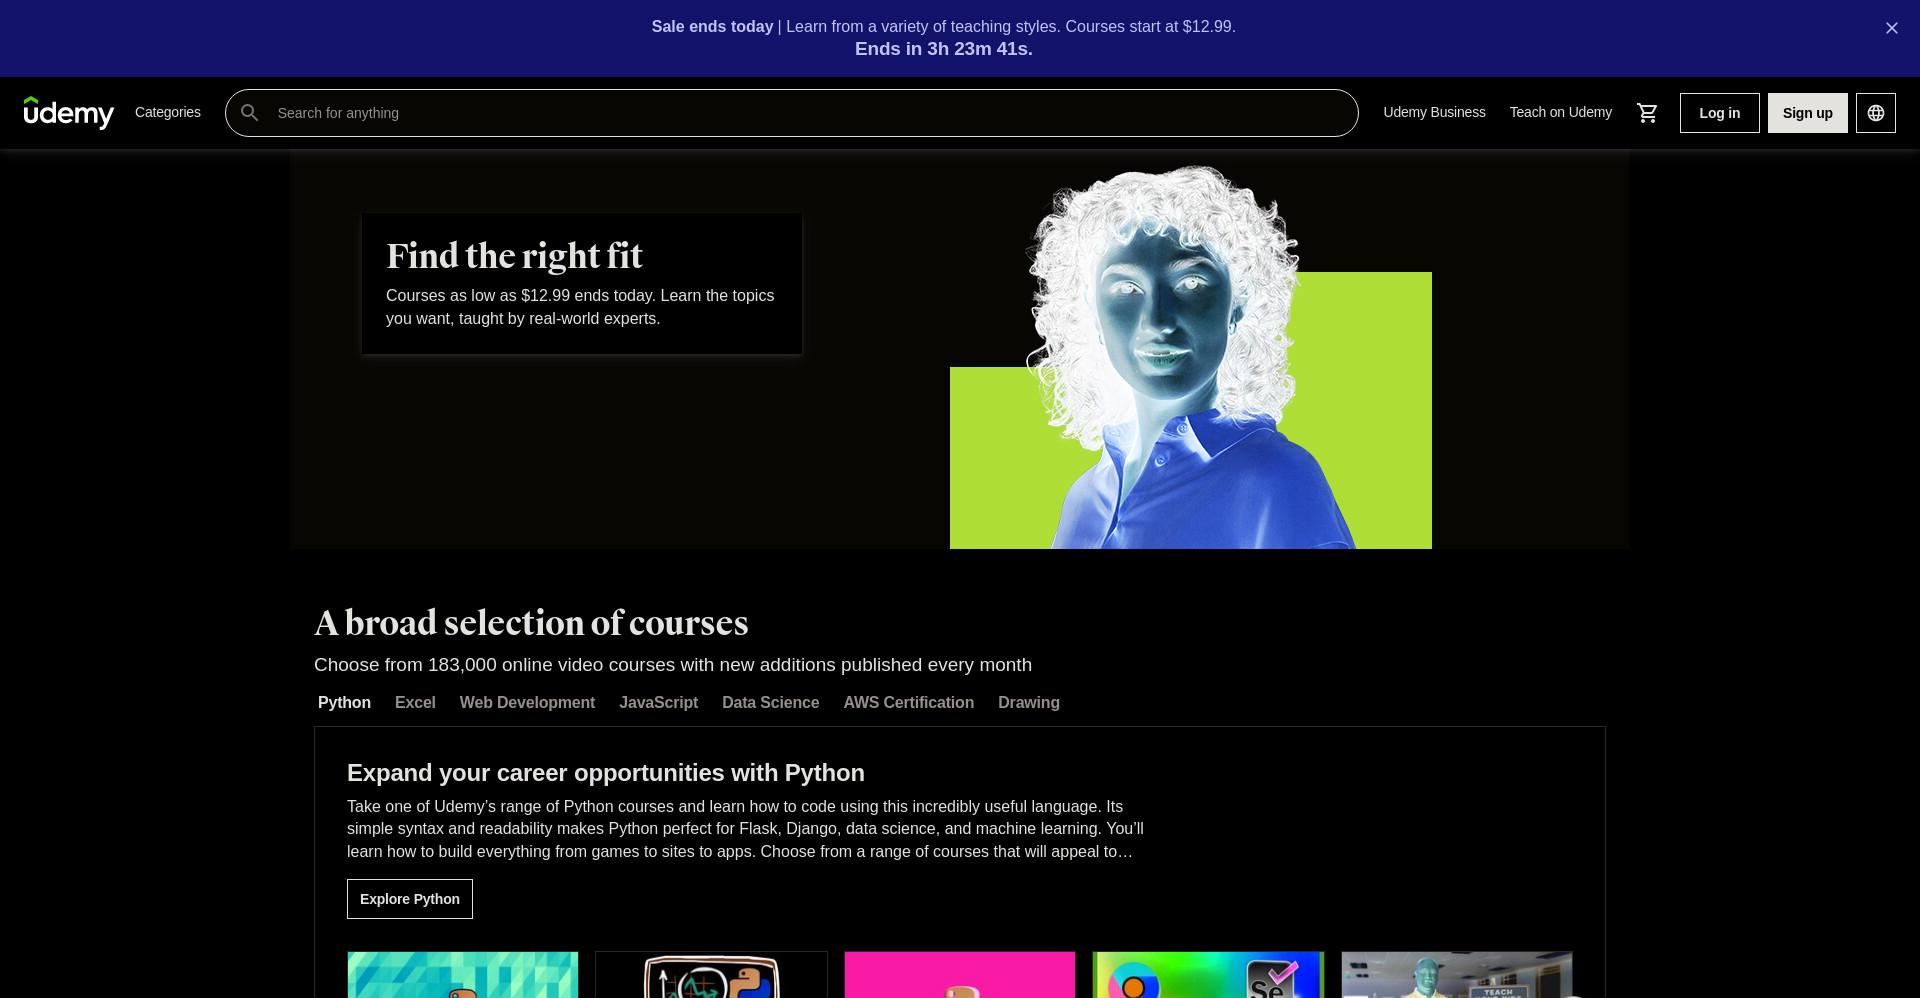The width and height of the screenshot is (1920, 998).
Task: Open the language selector globe
Action: (1876, 113)
